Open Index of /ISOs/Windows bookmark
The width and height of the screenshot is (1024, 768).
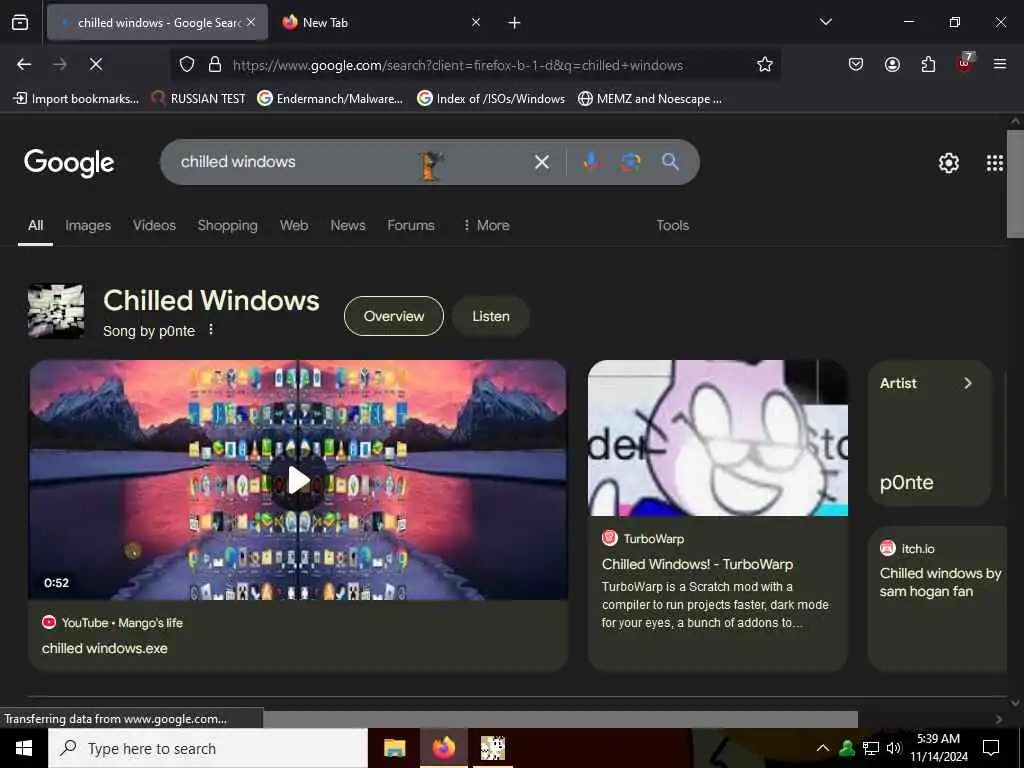pos(491,99)
